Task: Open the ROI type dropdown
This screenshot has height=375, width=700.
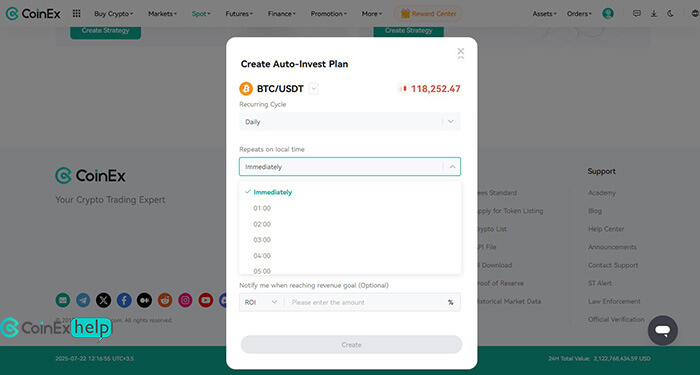Action: point(261,302)
